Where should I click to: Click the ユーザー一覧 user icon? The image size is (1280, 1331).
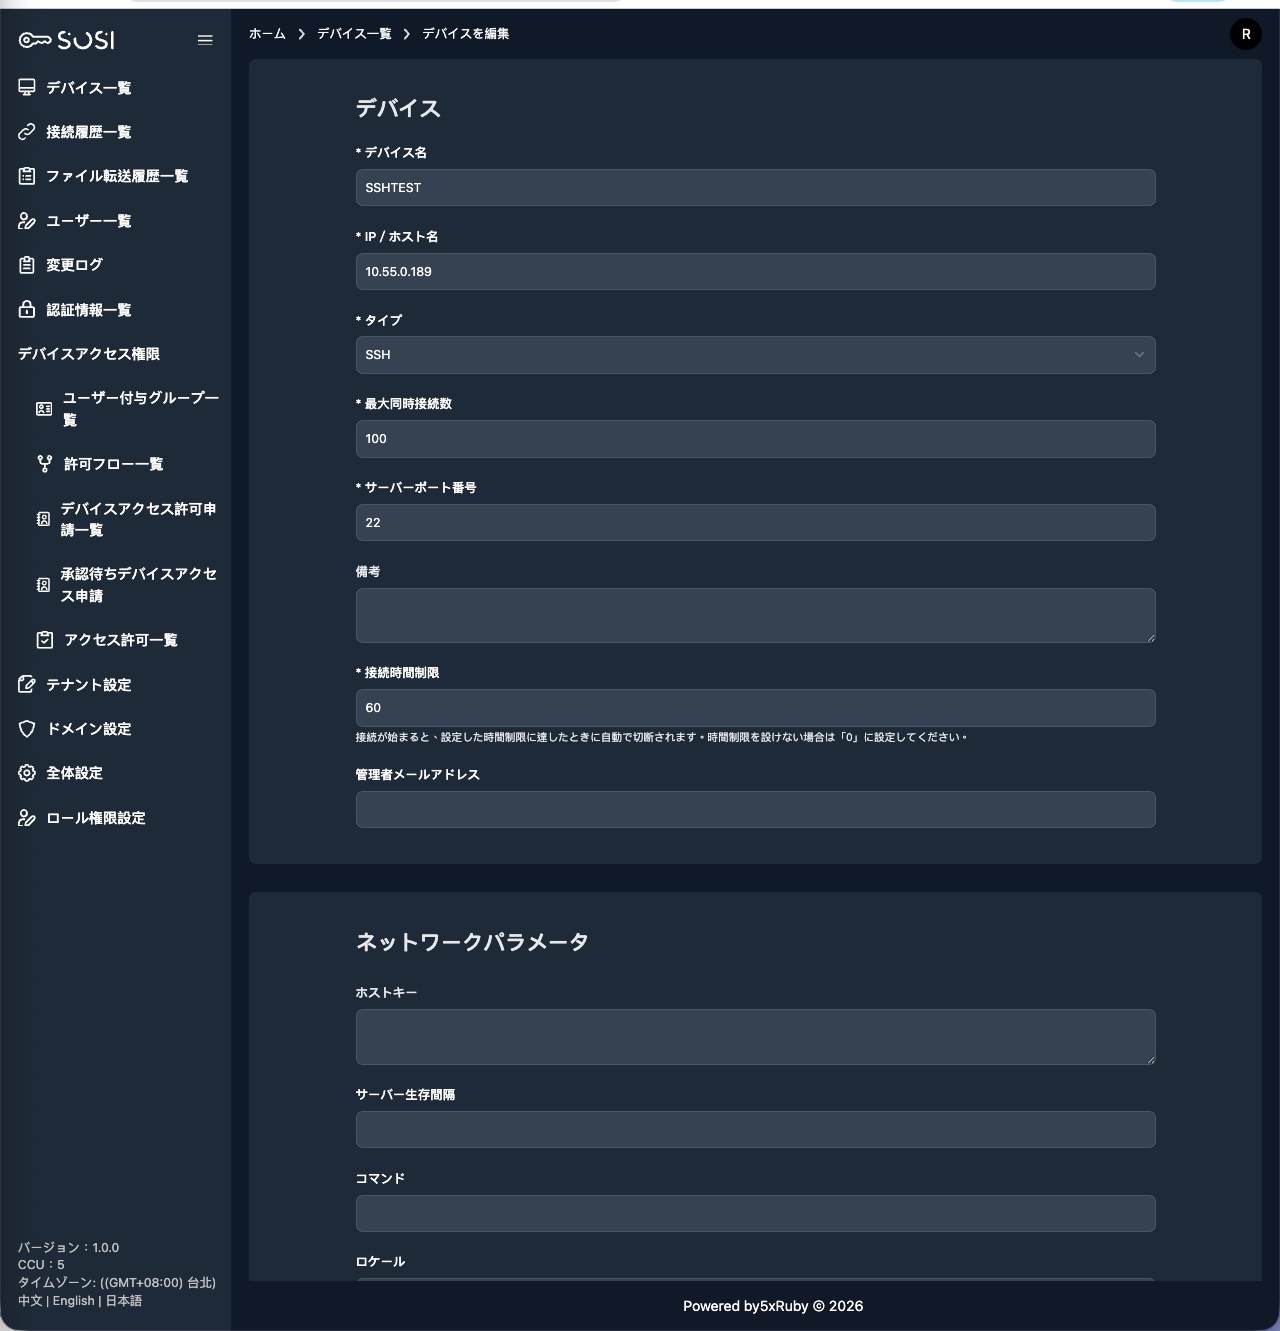click(x=27, y=221)
